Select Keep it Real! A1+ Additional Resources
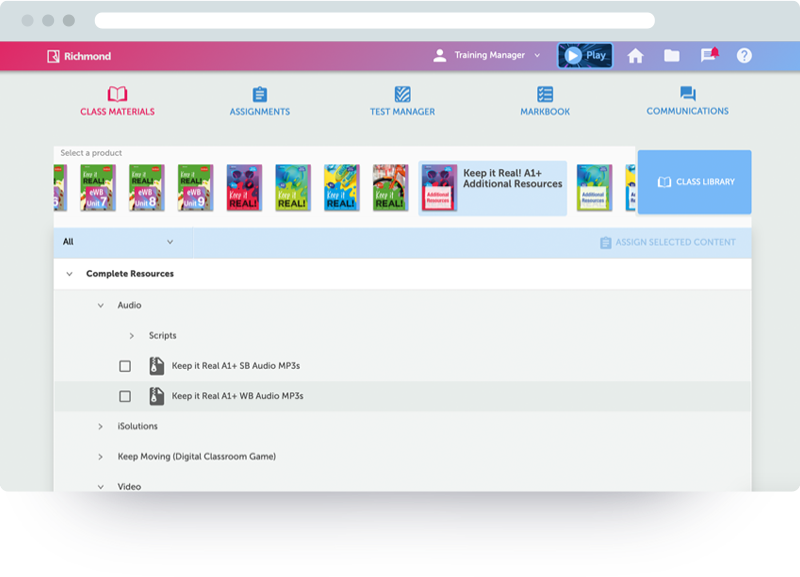This screenshot has width=800, height=577. [492, 188]
